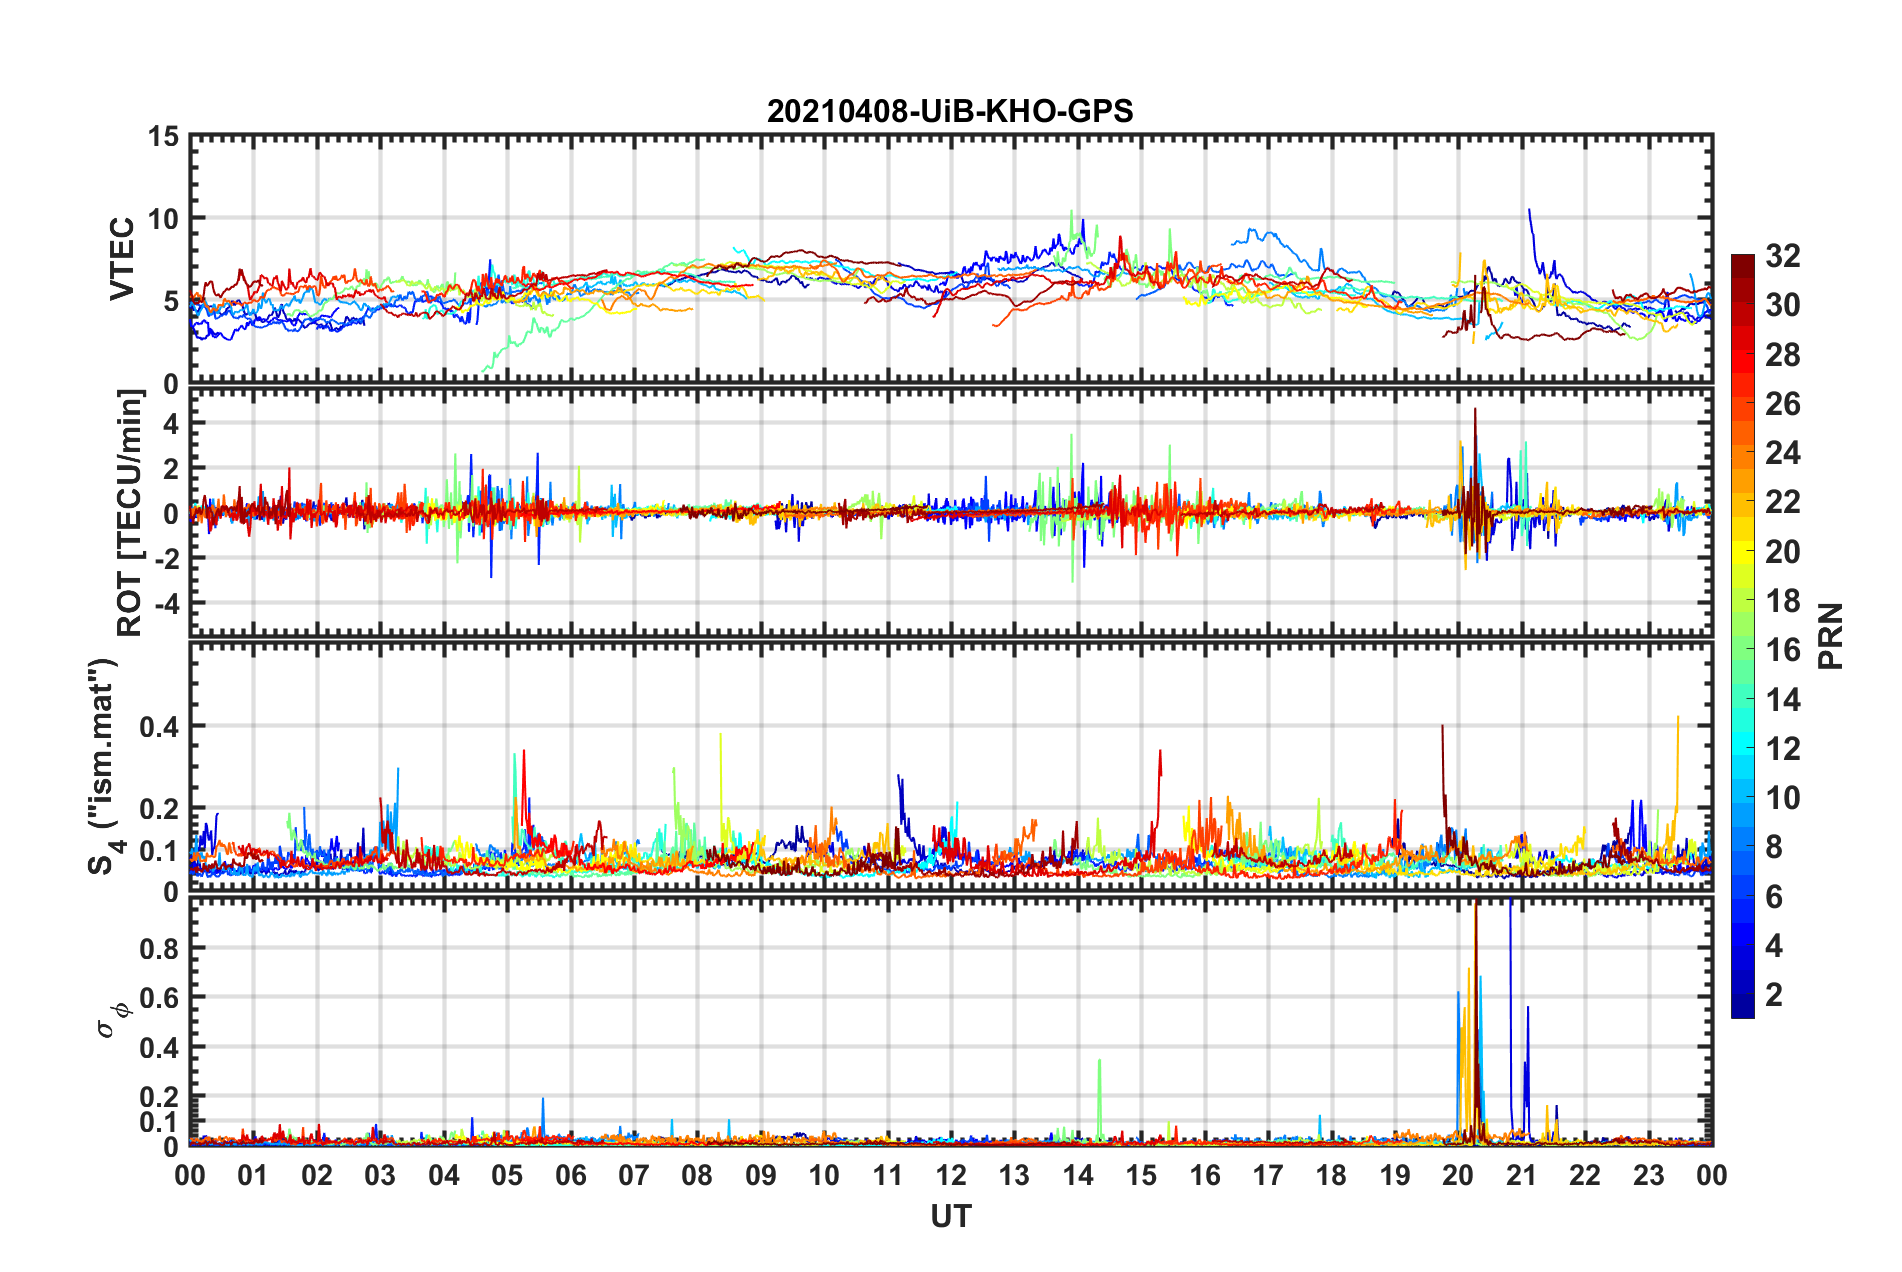Image resolution: width=1902 pixels, height=1272 pixels.
Task: Click x-axis tick label 12
Action: pyautogui.click(x=950, y=1175)
